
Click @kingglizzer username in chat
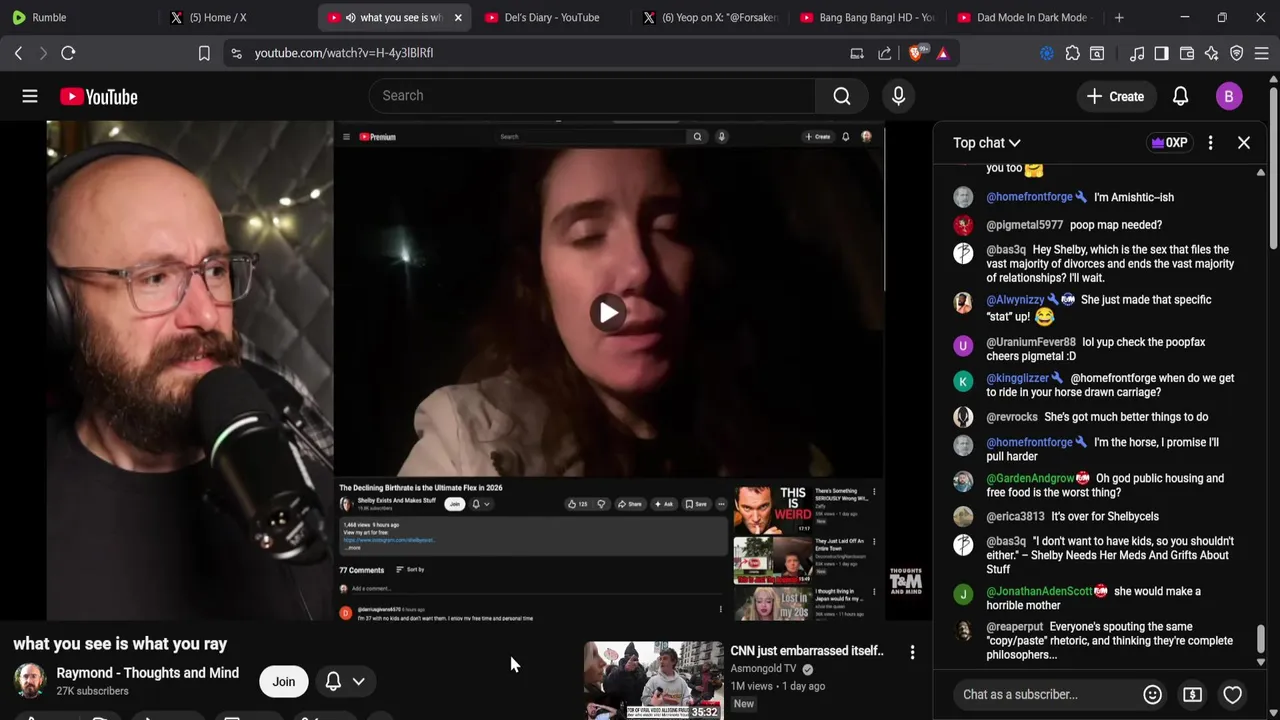pos(1017,378)
